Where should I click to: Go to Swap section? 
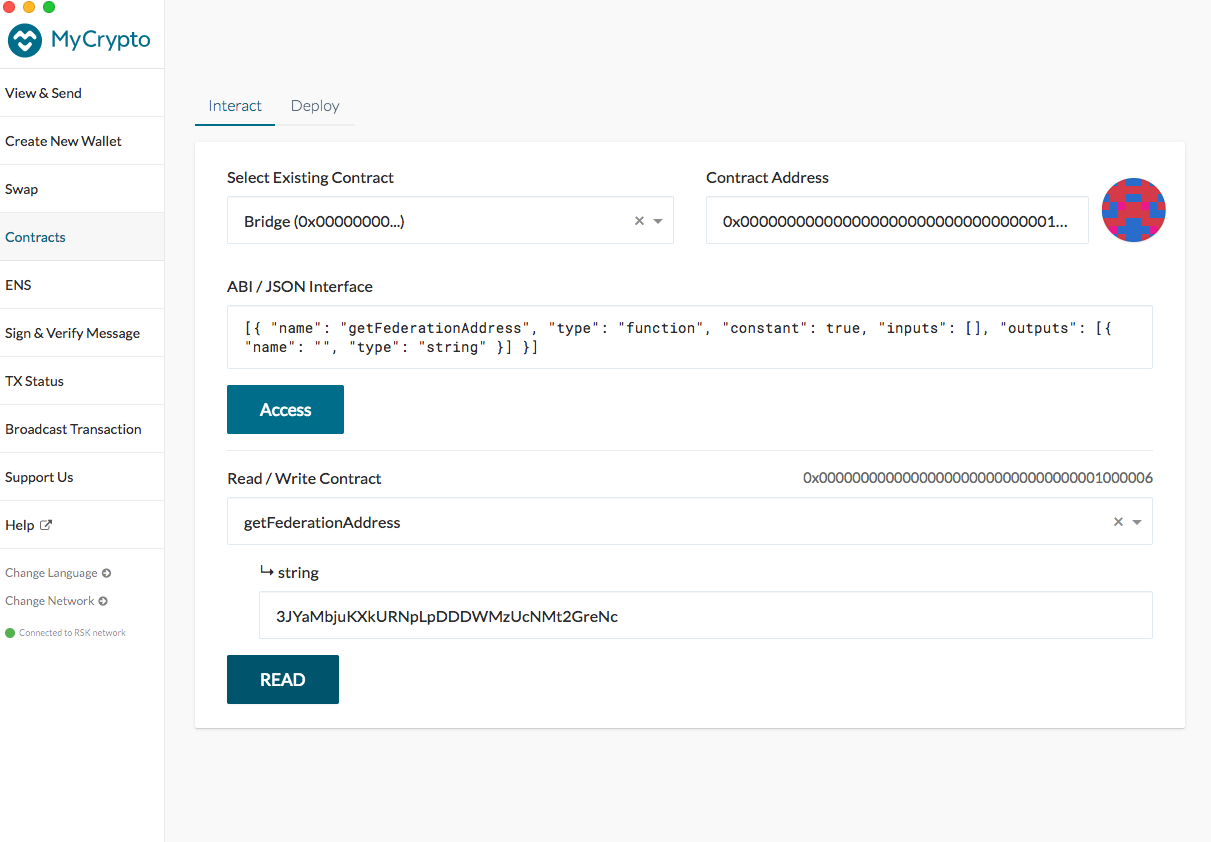point(82,189)
